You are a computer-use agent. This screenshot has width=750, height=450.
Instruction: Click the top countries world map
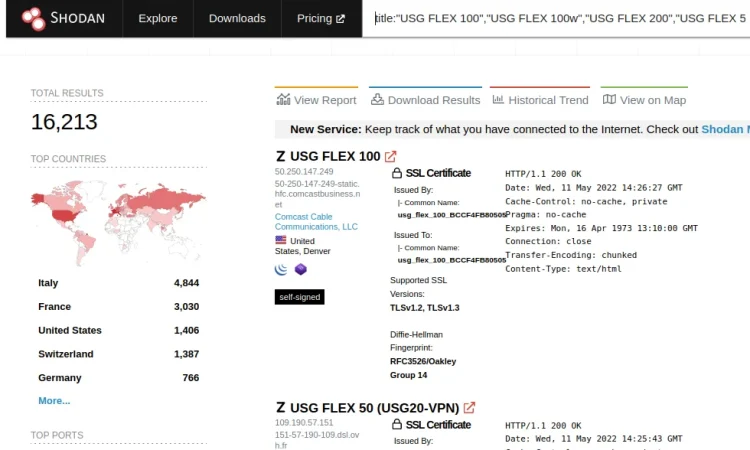point(118,222)
